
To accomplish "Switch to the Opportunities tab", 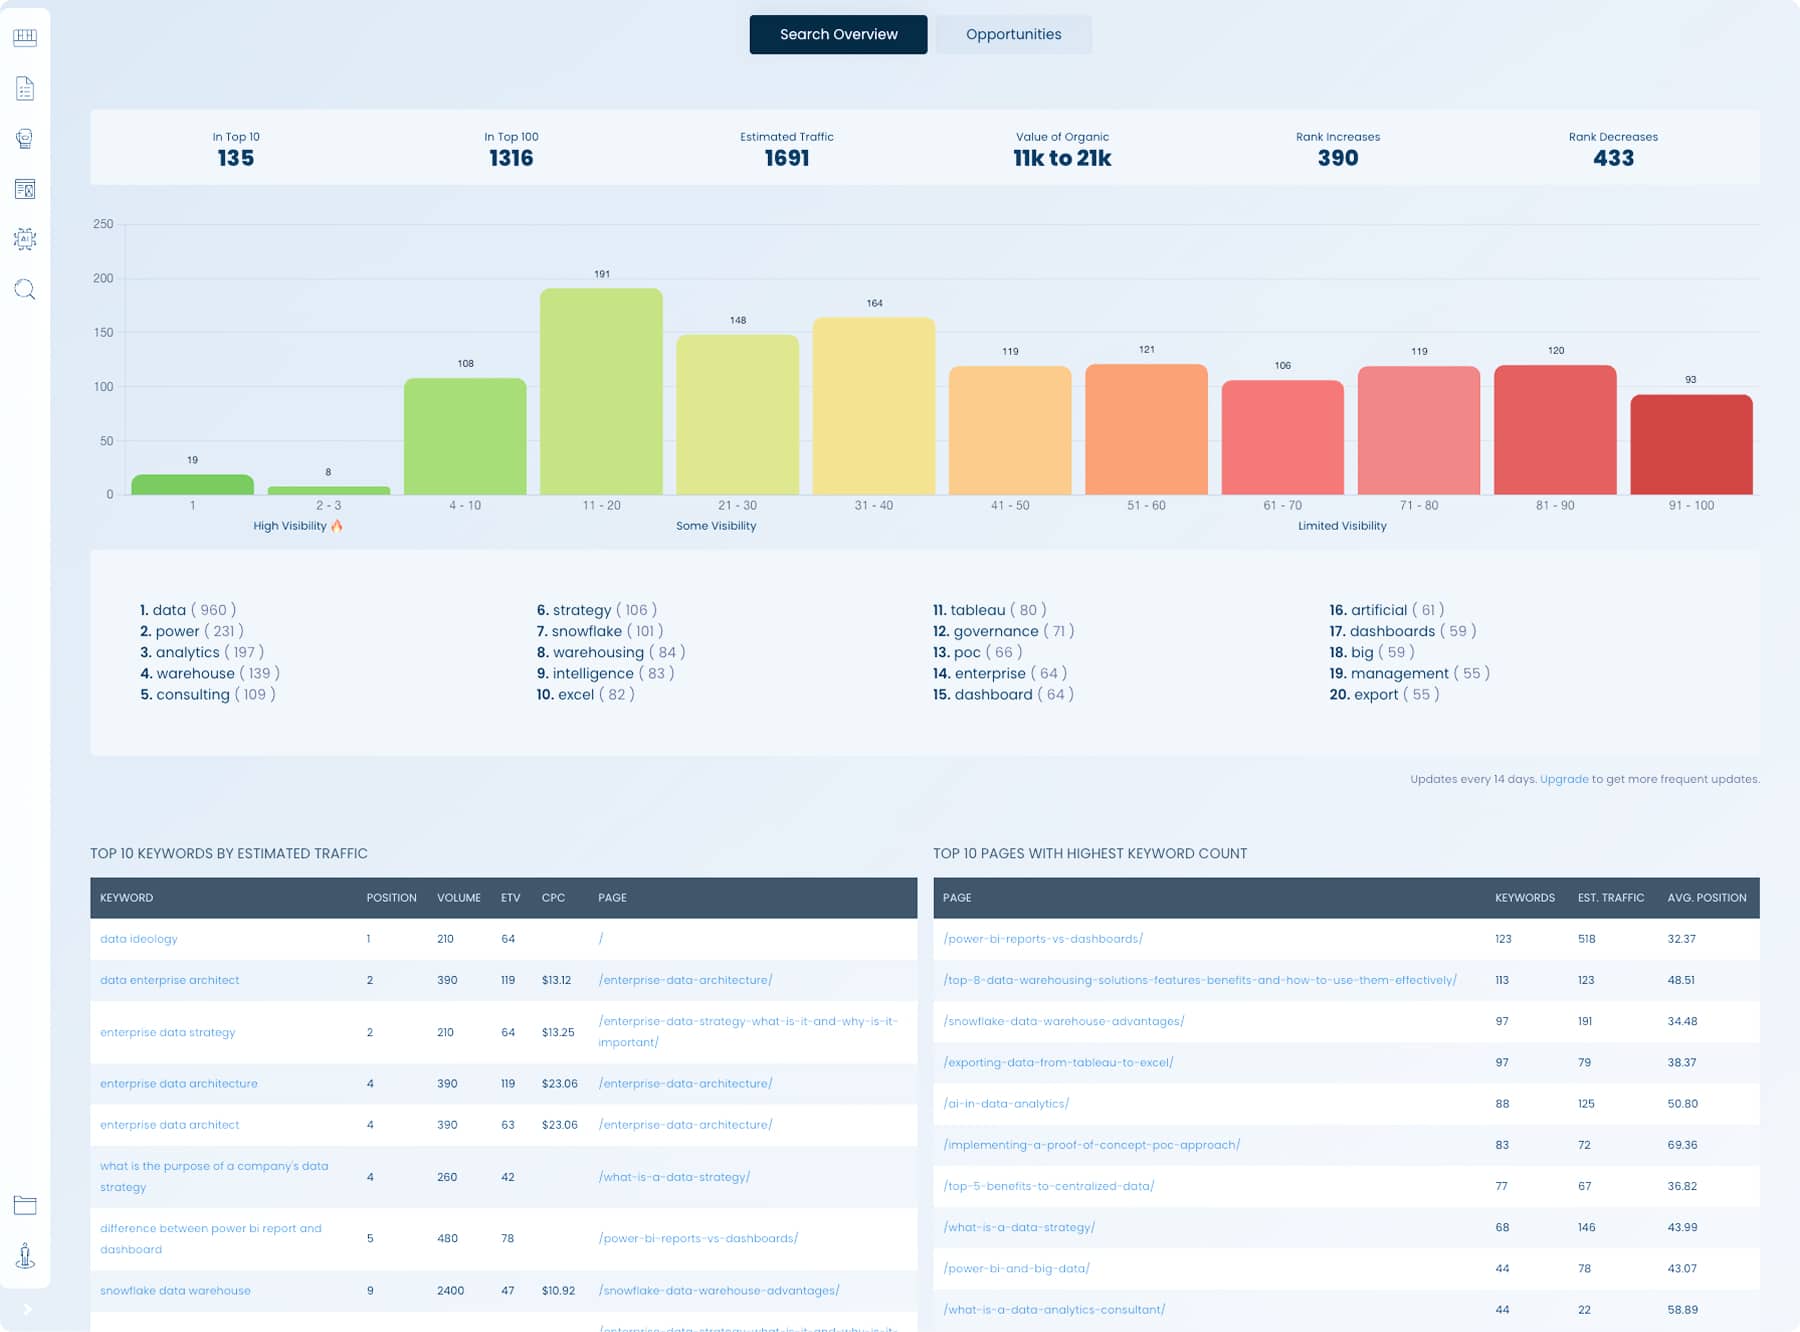I will pos(1013,34).
